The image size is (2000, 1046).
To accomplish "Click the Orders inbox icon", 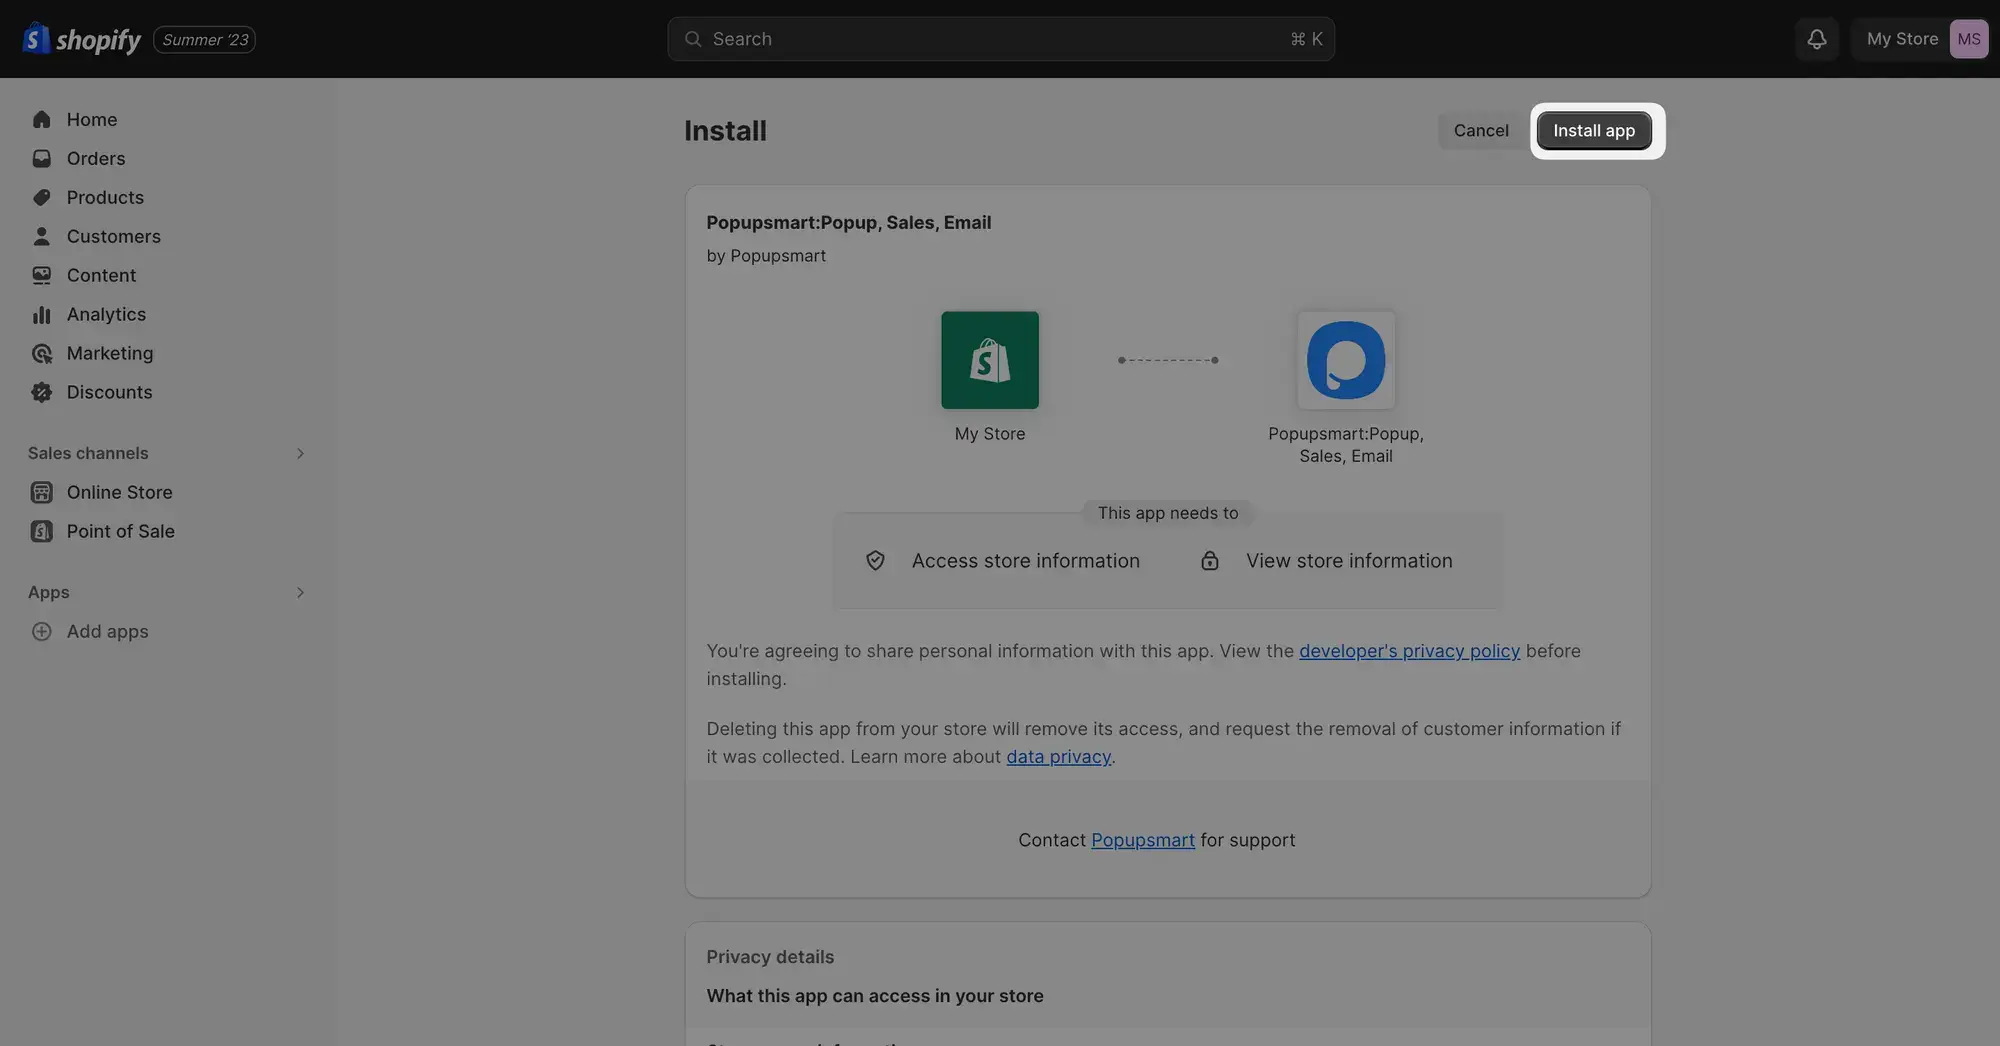I will pos(41,159).
